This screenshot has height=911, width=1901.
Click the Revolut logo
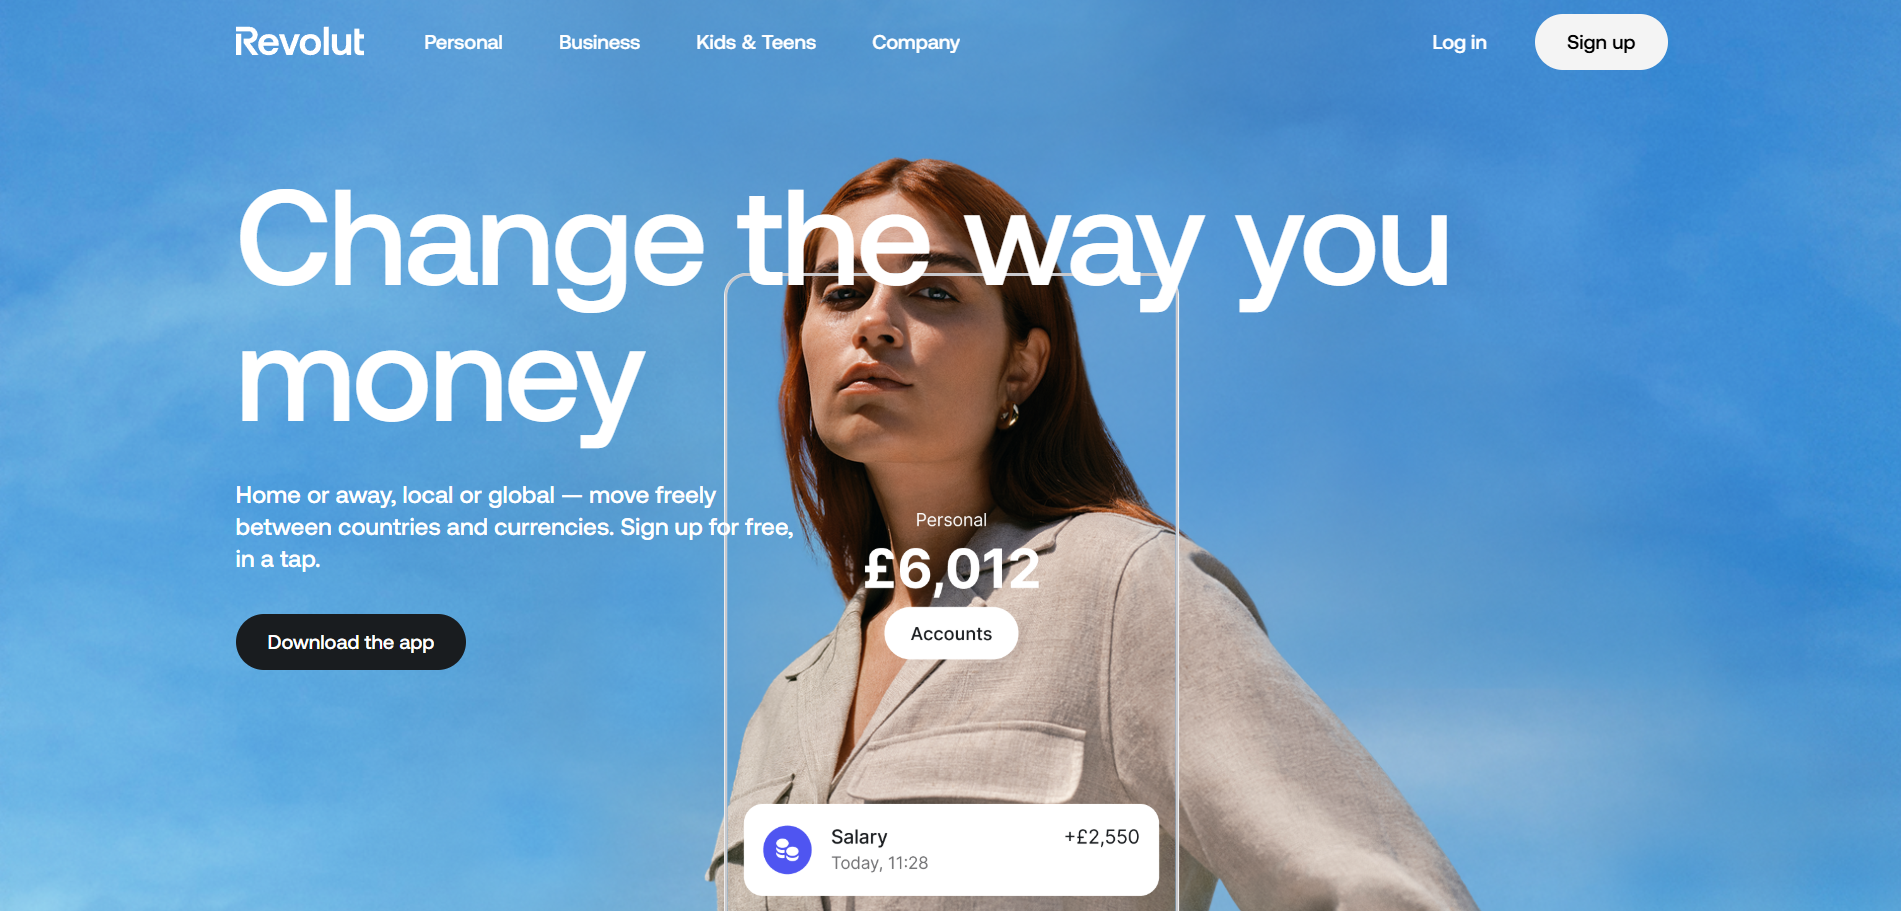[300, 42]
